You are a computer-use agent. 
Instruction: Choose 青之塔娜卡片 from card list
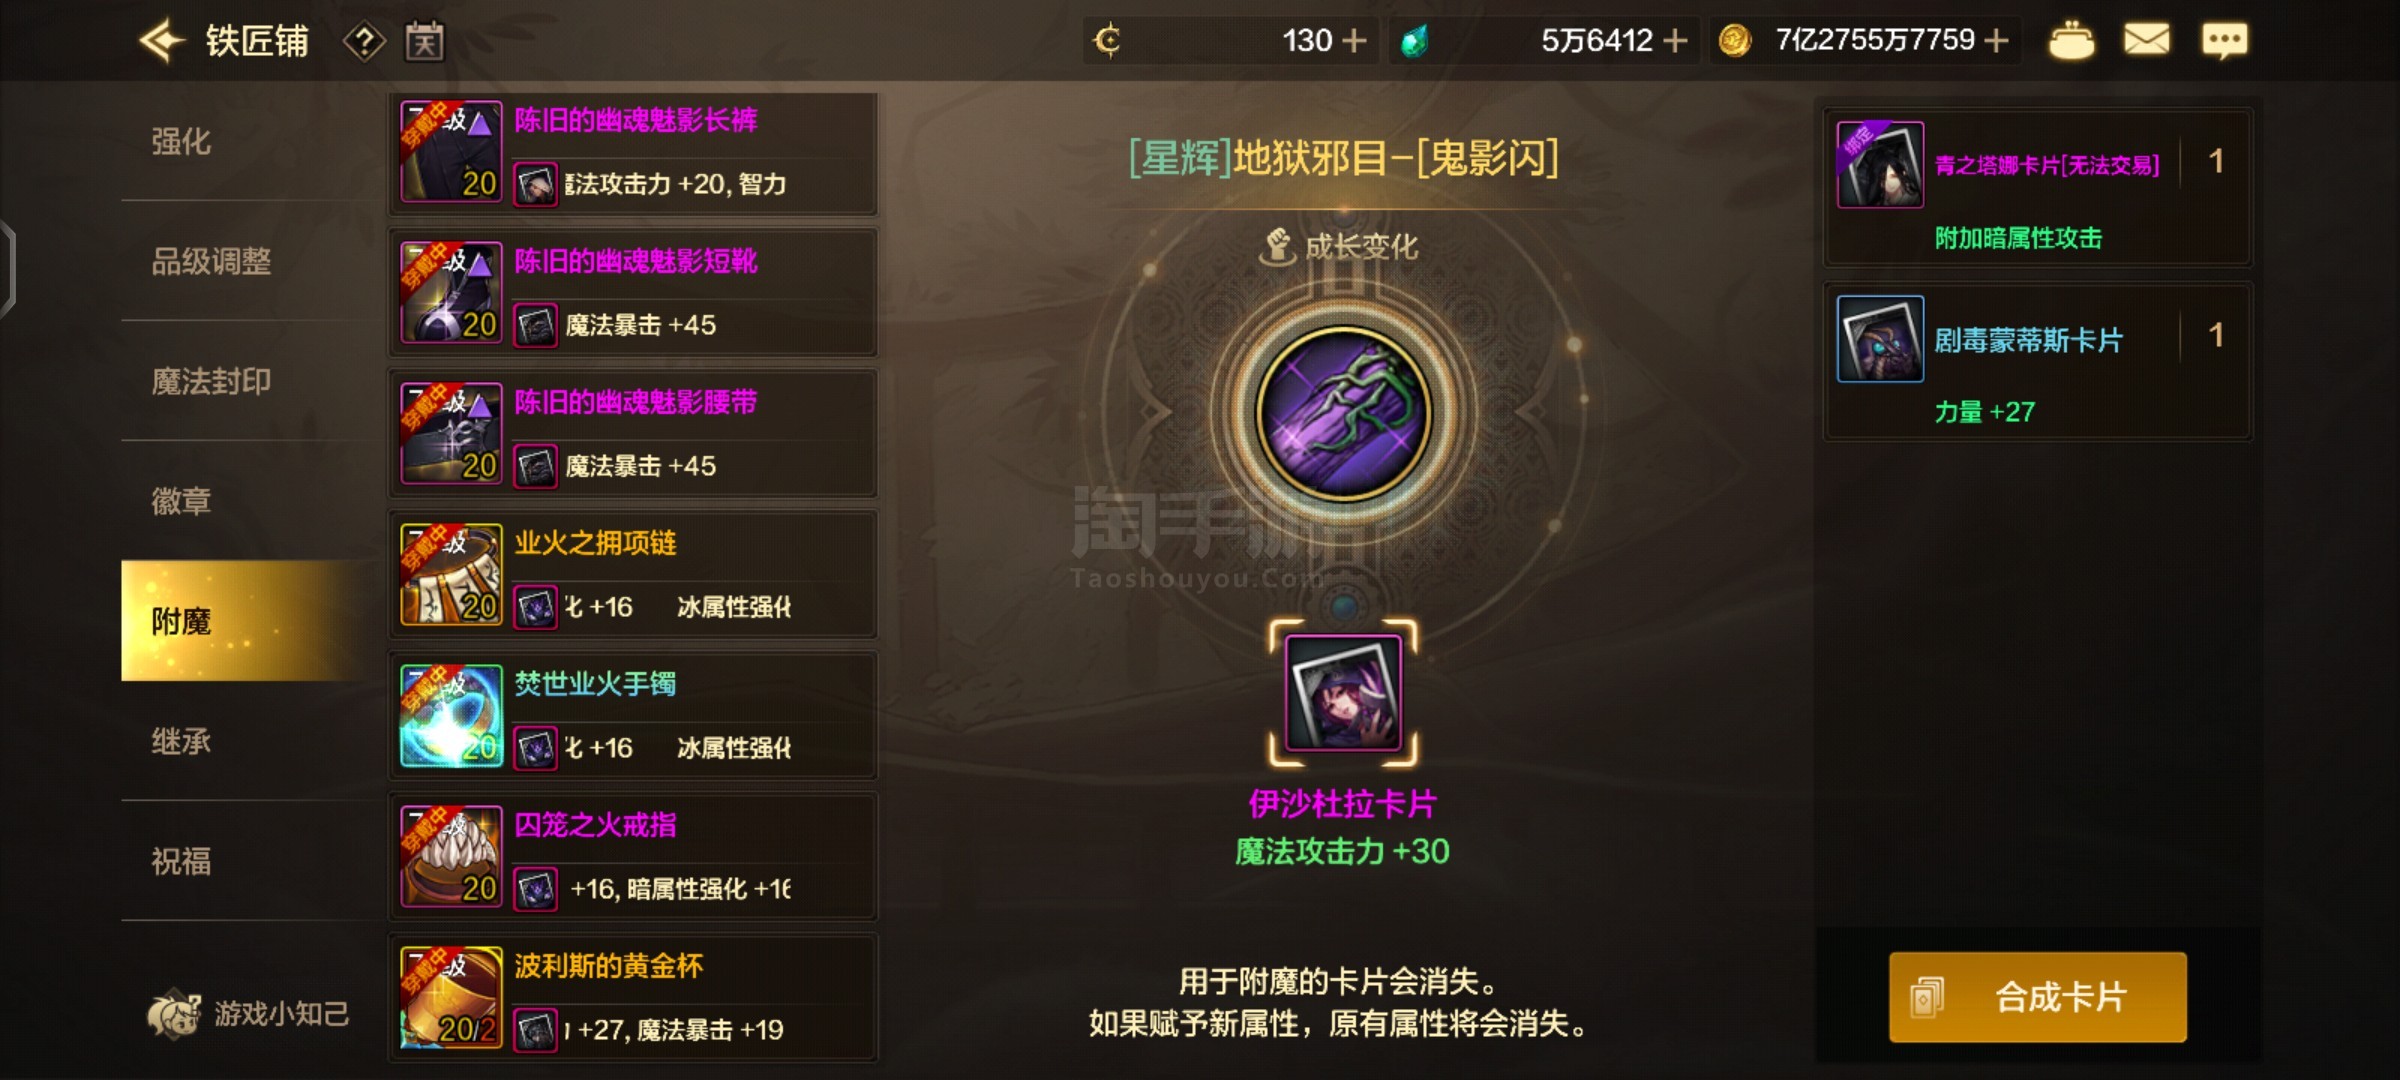(2037, 187)
